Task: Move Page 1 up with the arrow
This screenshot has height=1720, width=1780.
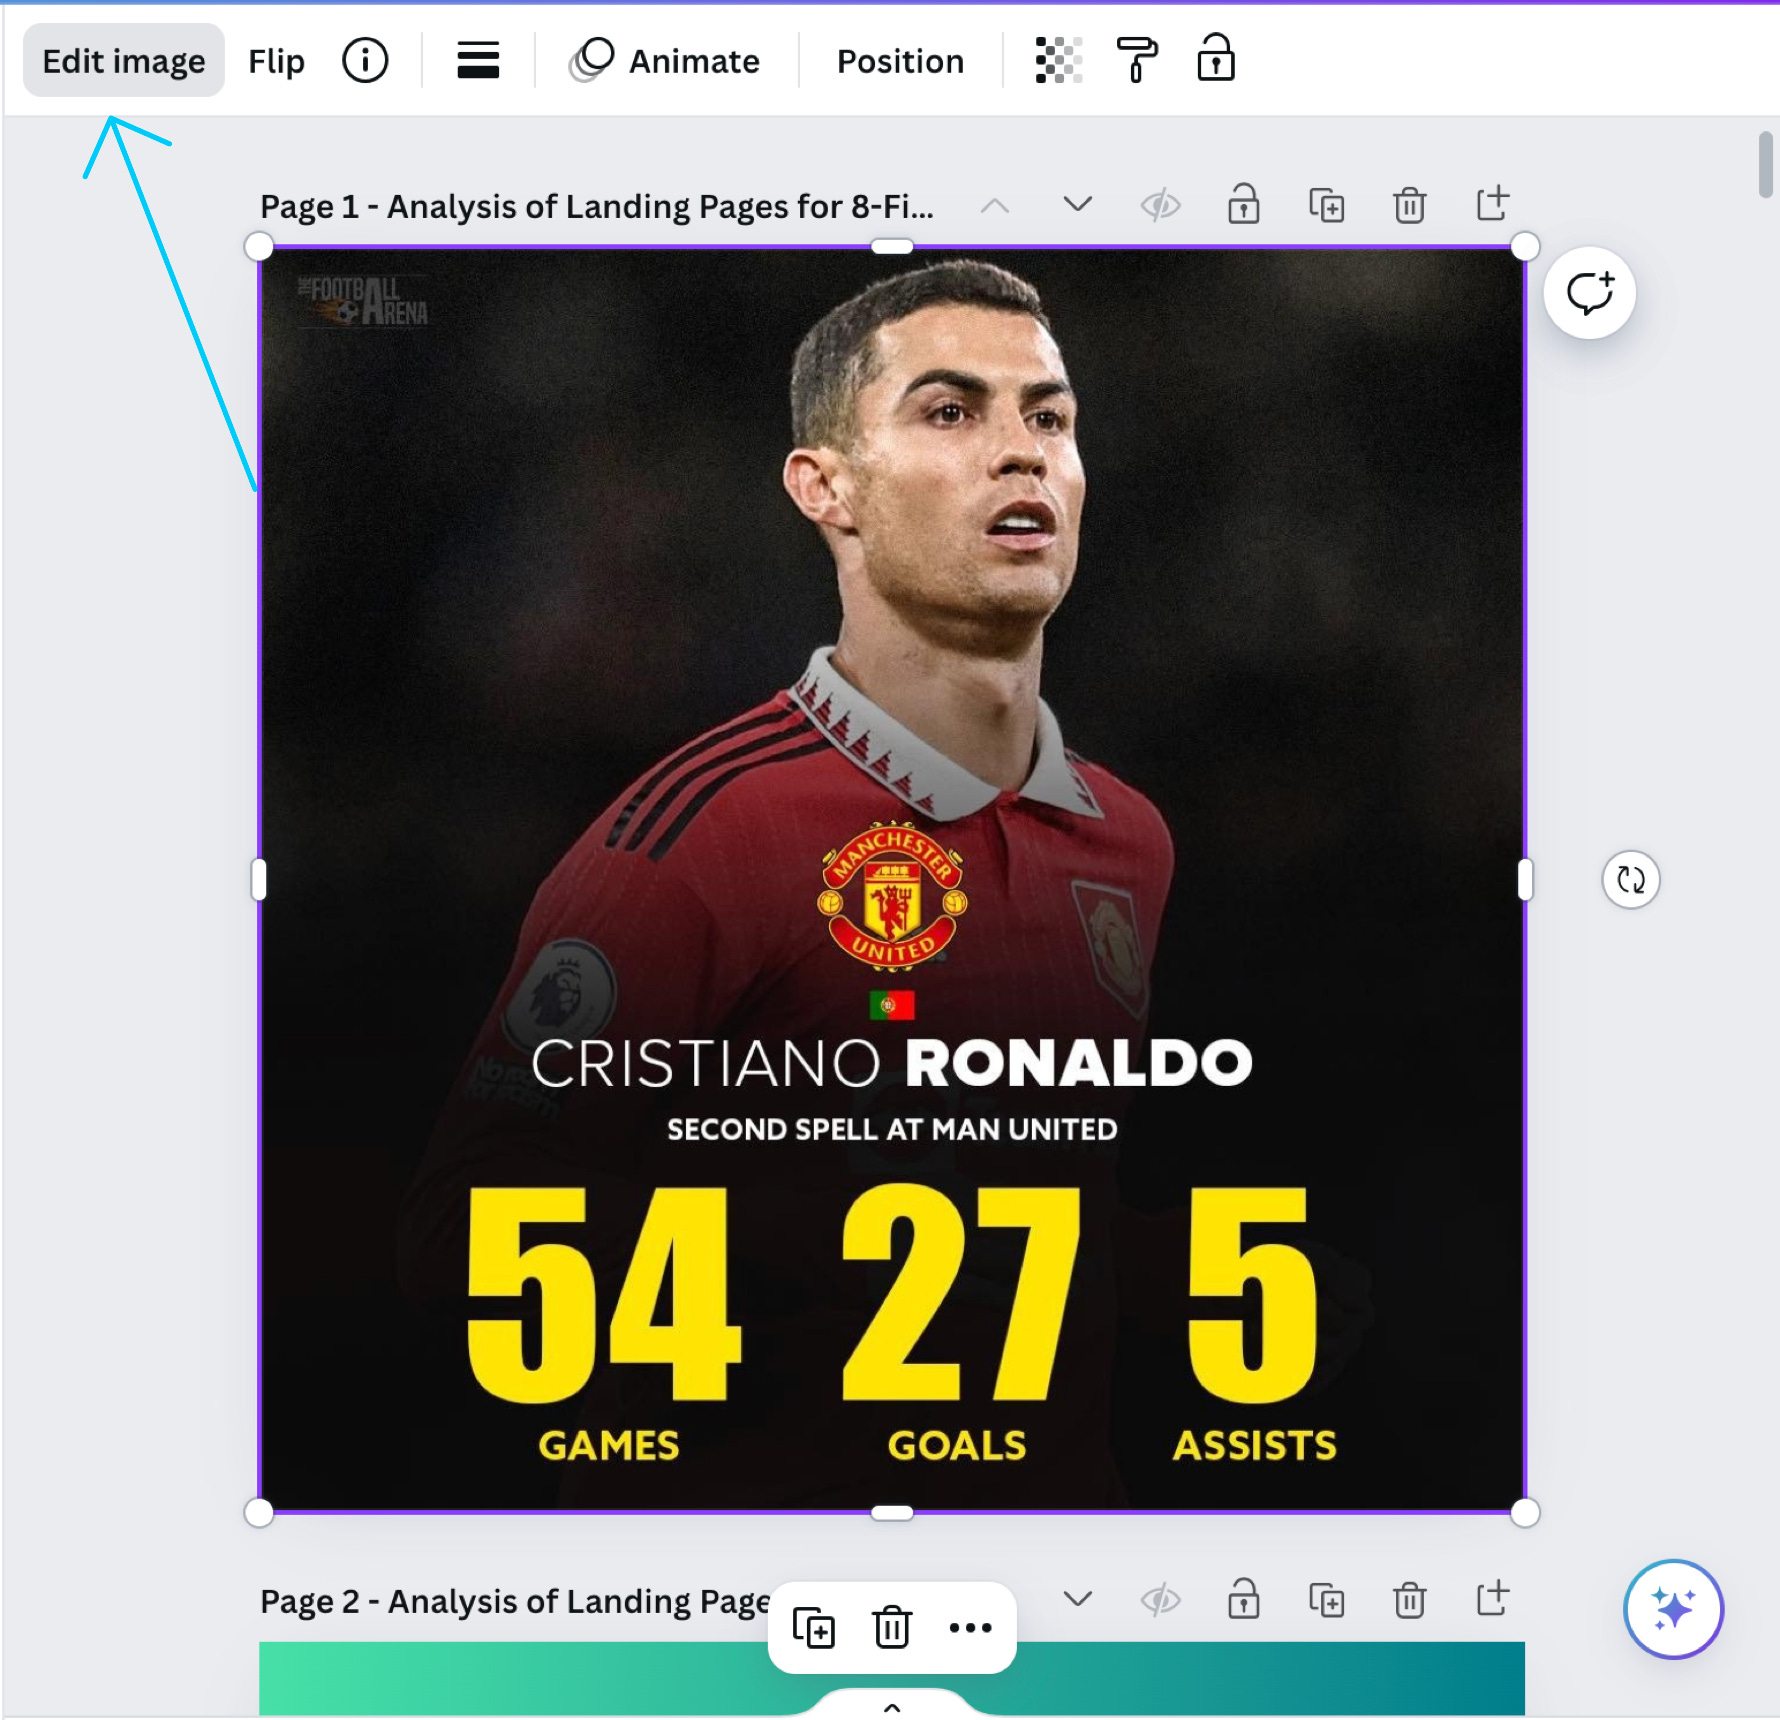Action: tap(994, 206)
